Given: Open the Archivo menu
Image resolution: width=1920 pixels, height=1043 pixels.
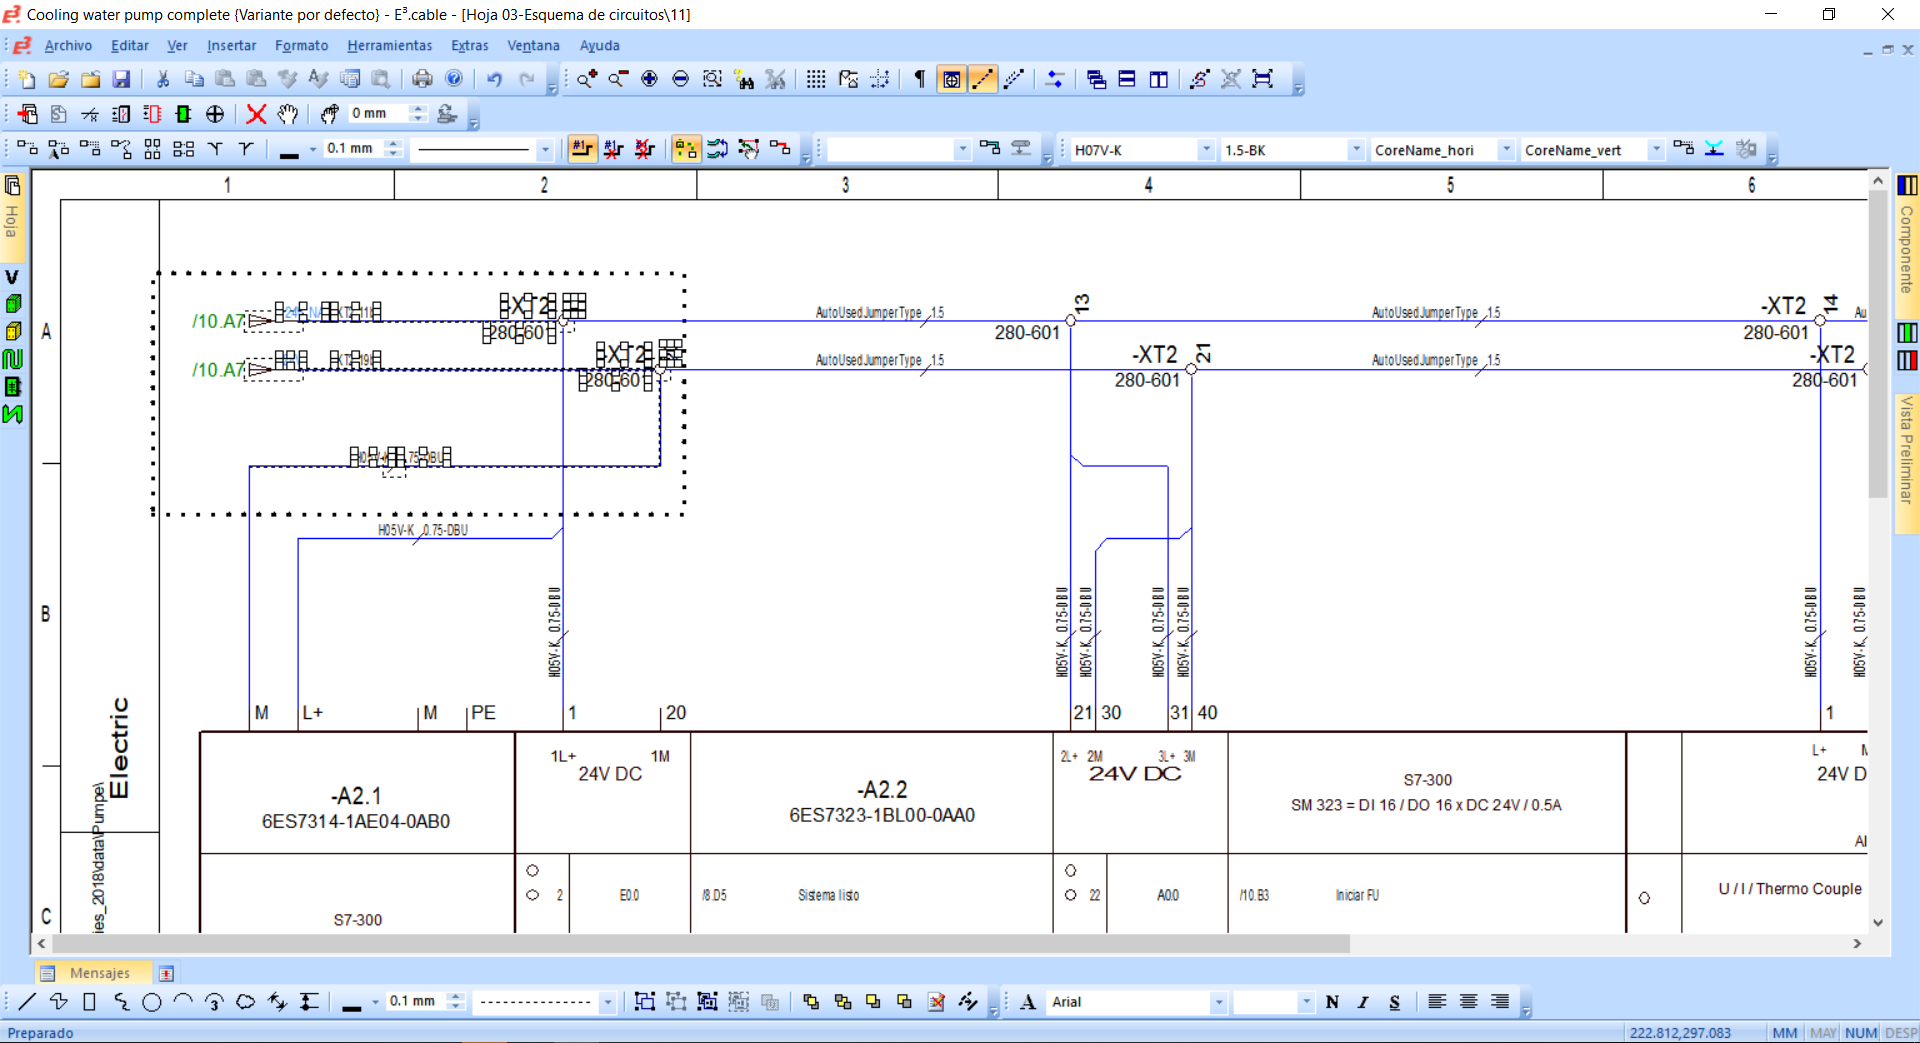Looking at the screenshot, I should (x=68, y=46).
